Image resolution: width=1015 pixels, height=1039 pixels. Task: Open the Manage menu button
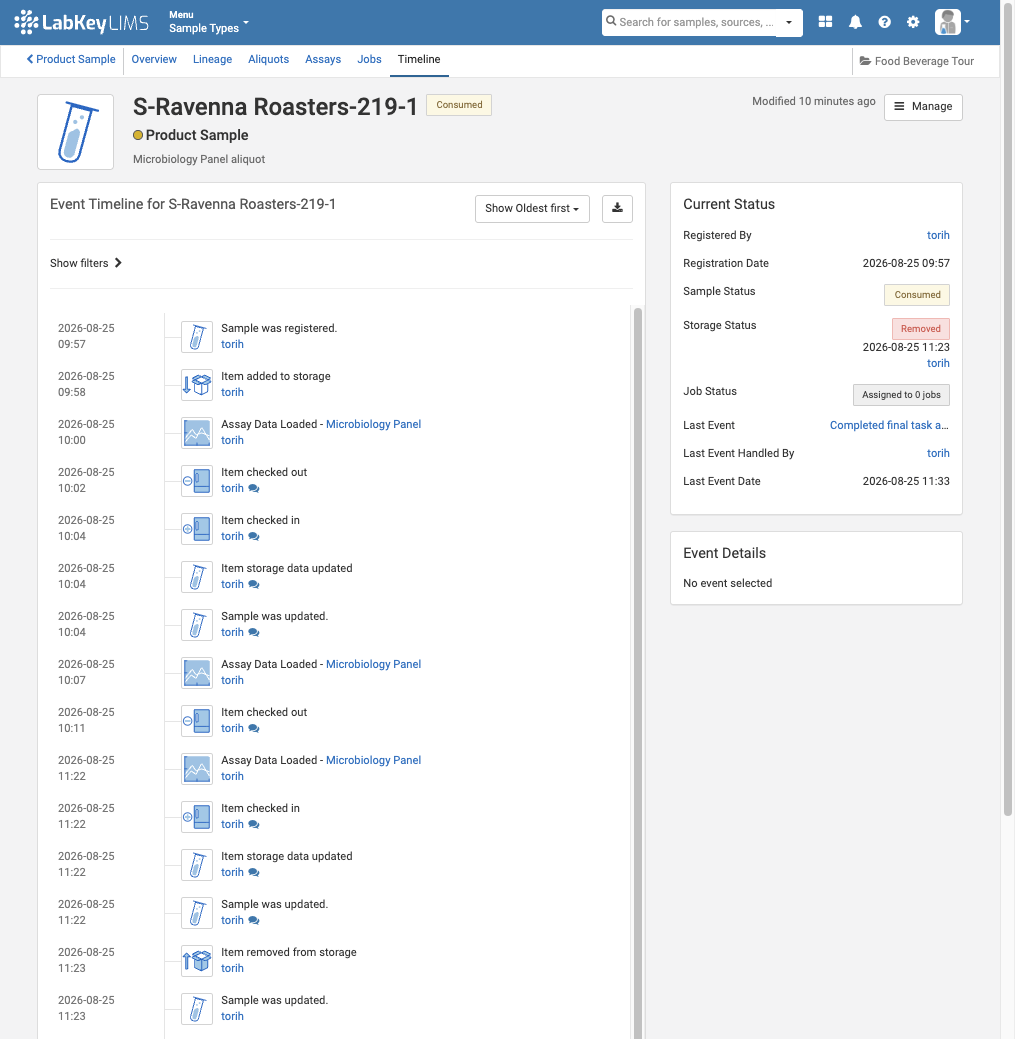tap(923, 107)
